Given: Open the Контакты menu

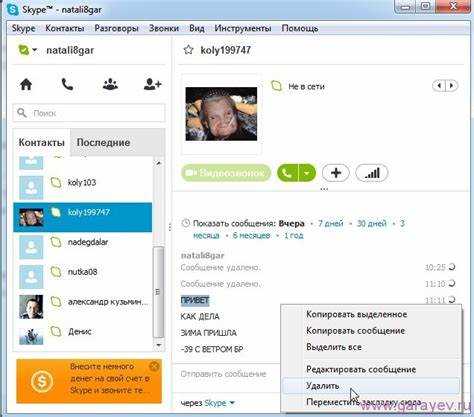Looking at the screenshot, I should [x=65, y=28].
